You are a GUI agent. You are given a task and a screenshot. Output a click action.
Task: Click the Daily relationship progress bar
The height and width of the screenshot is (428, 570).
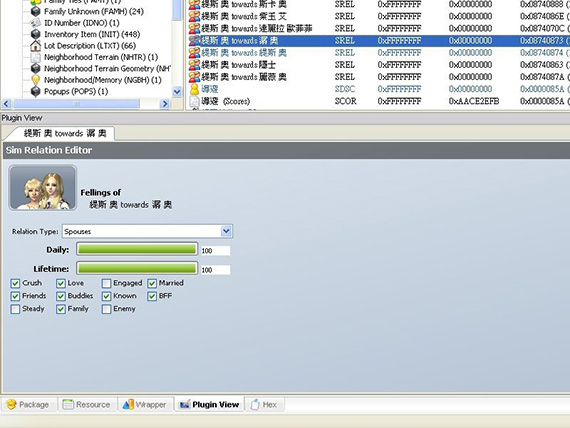(x=137, y=249)
